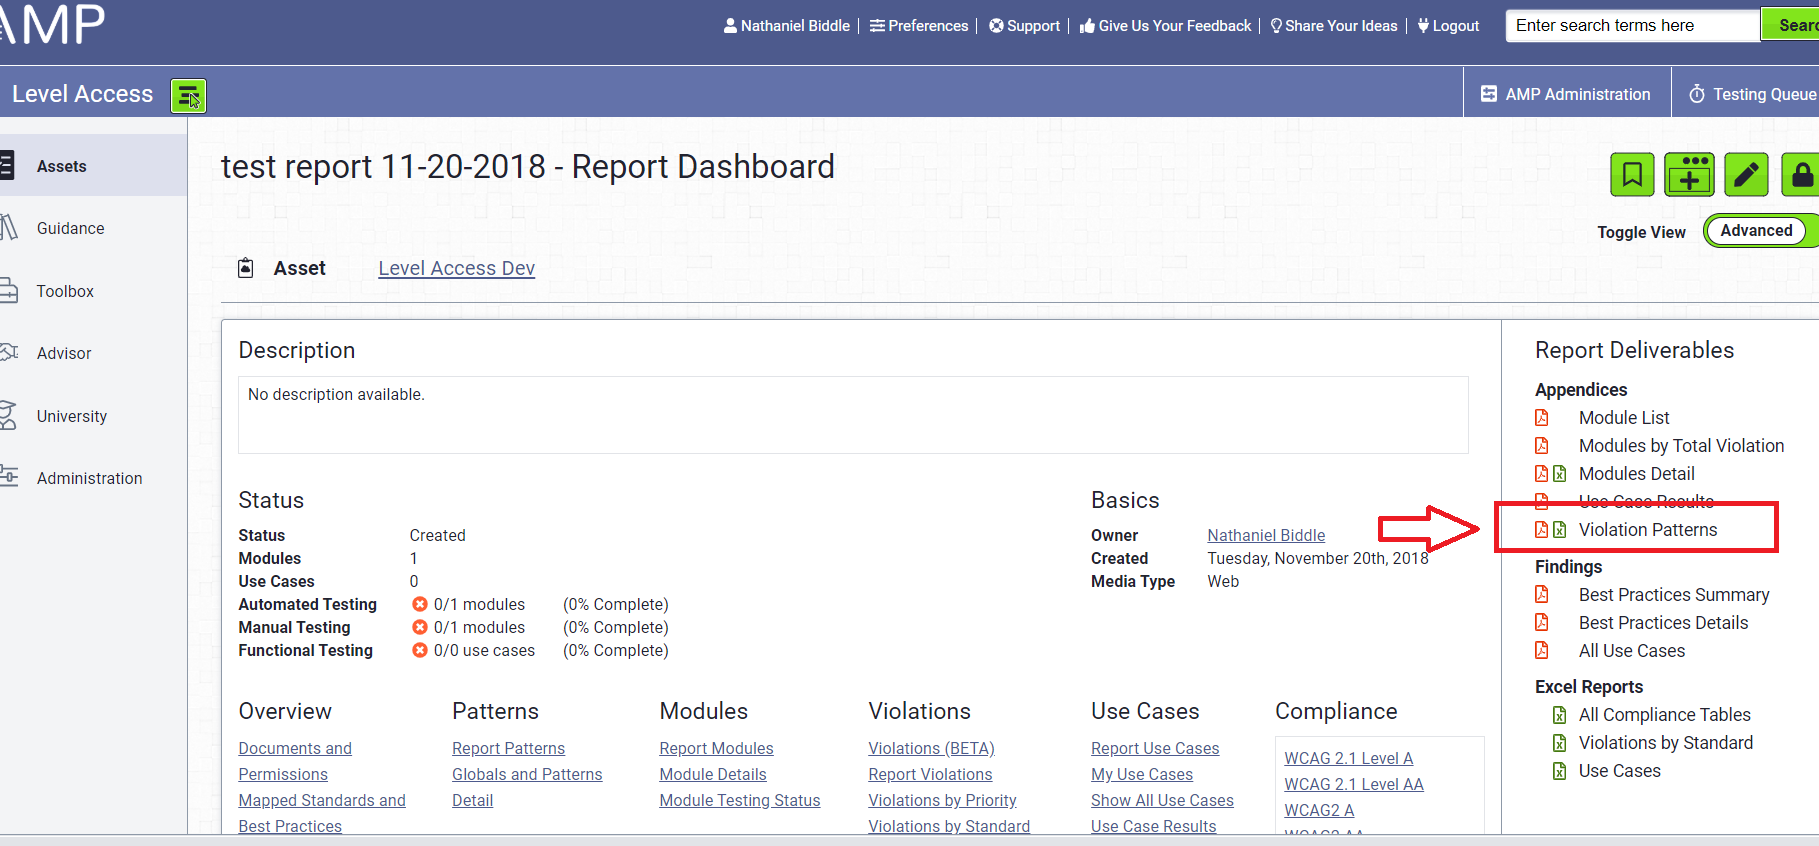Open the Violations by Priority link
The image size is (1819, 846).
[x=942, y=800]
